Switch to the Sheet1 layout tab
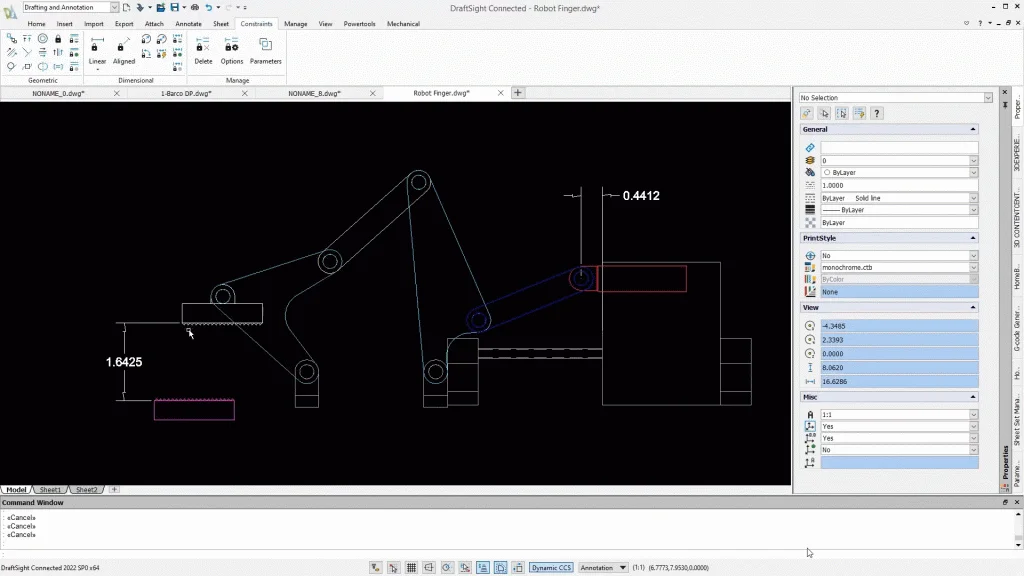1024x576 pixels. pos(50,490)
